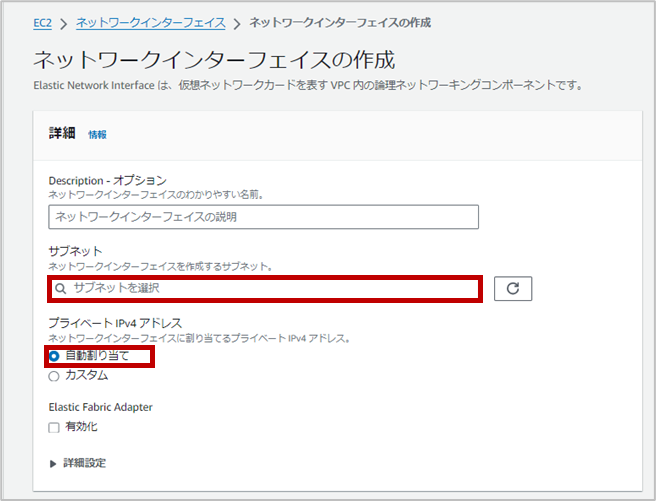This screenshot has width=656, height=501.
Task: Click the search magnifier in subnet field
Action: coord(61,289)
